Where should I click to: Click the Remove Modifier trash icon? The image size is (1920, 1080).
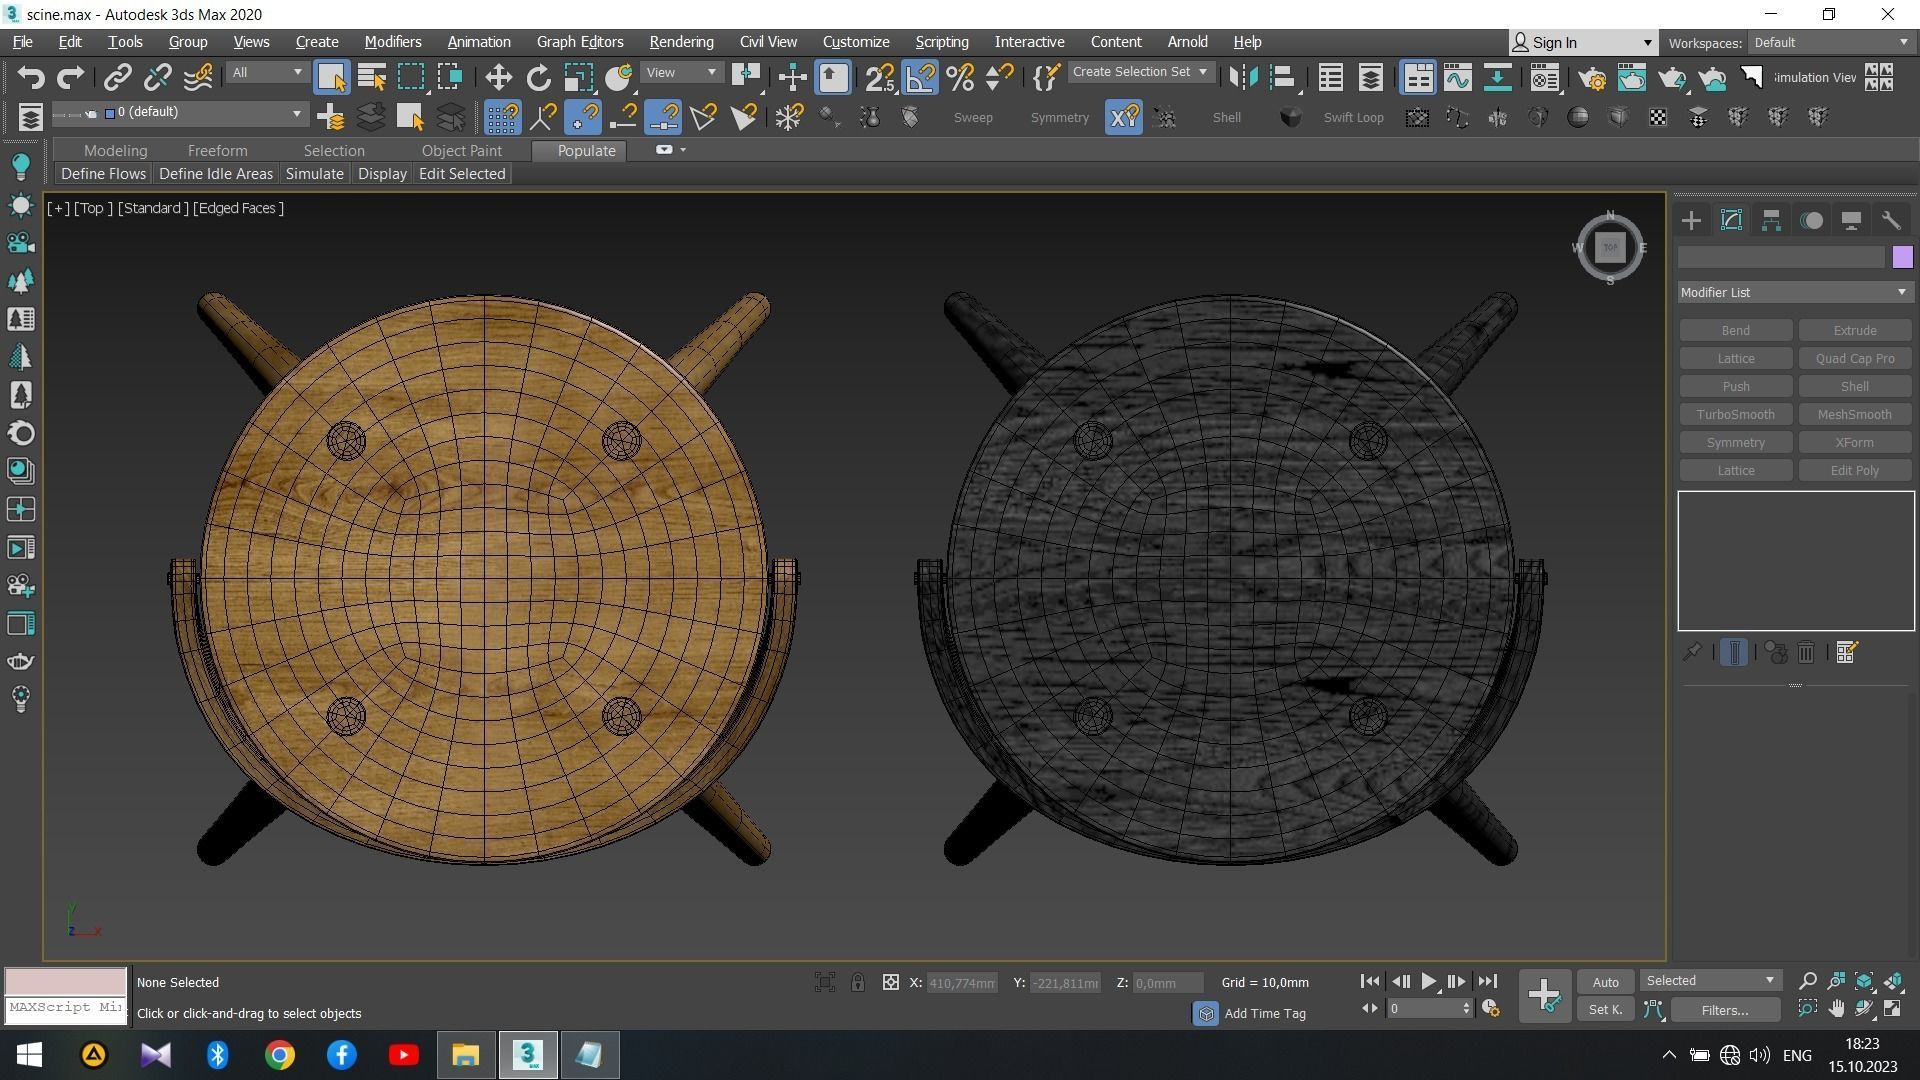click(x=1806, y=653)
